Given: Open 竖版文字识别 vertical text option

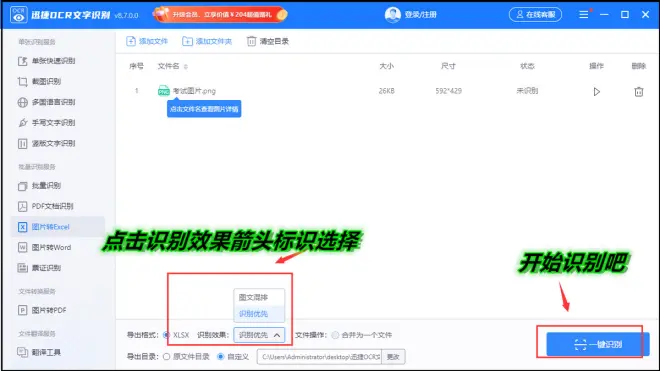Looking at the screenshot, I should 47,144.
